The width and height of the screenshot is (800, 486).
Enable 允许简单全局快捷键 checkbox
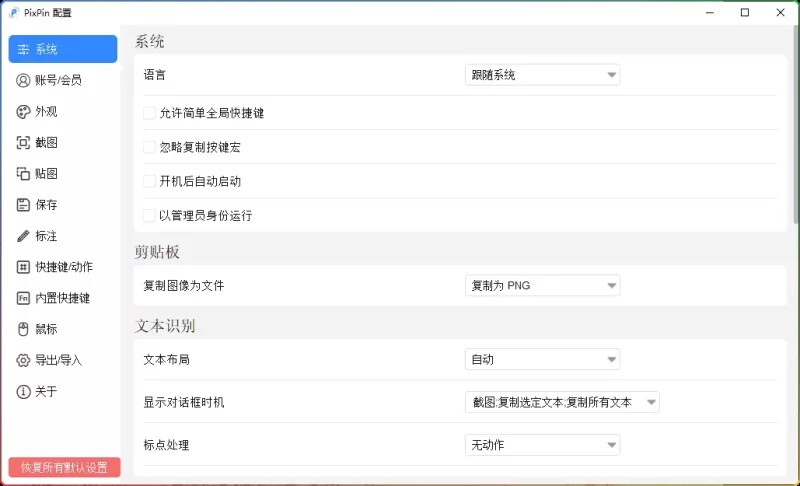[x=150, y=113]
